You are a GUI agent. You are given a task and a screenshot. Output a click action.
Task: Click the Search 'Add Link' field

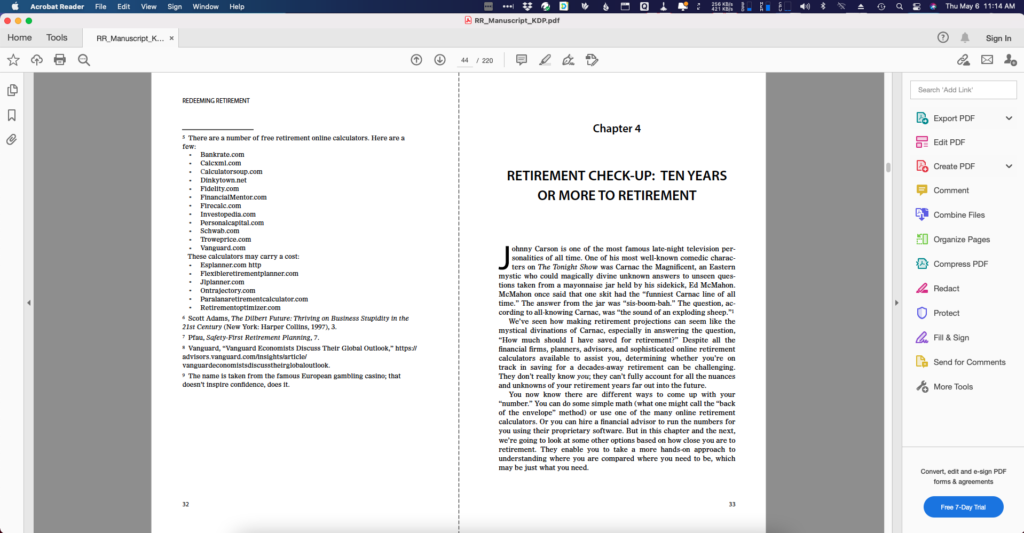[x=963, y=89]
